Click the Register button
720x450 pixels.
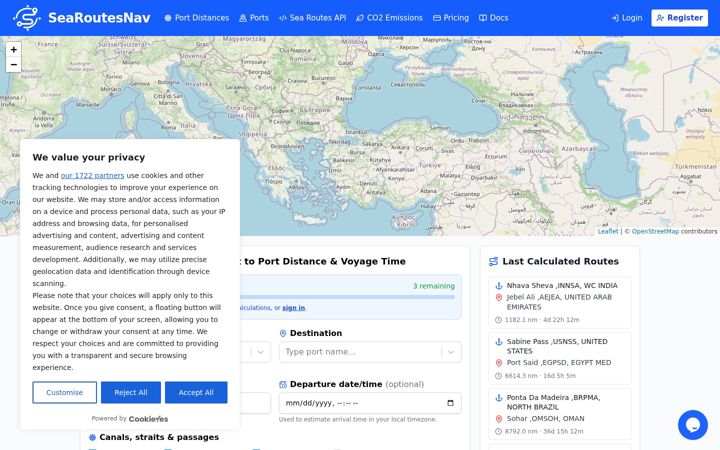[x=680, y=18]
